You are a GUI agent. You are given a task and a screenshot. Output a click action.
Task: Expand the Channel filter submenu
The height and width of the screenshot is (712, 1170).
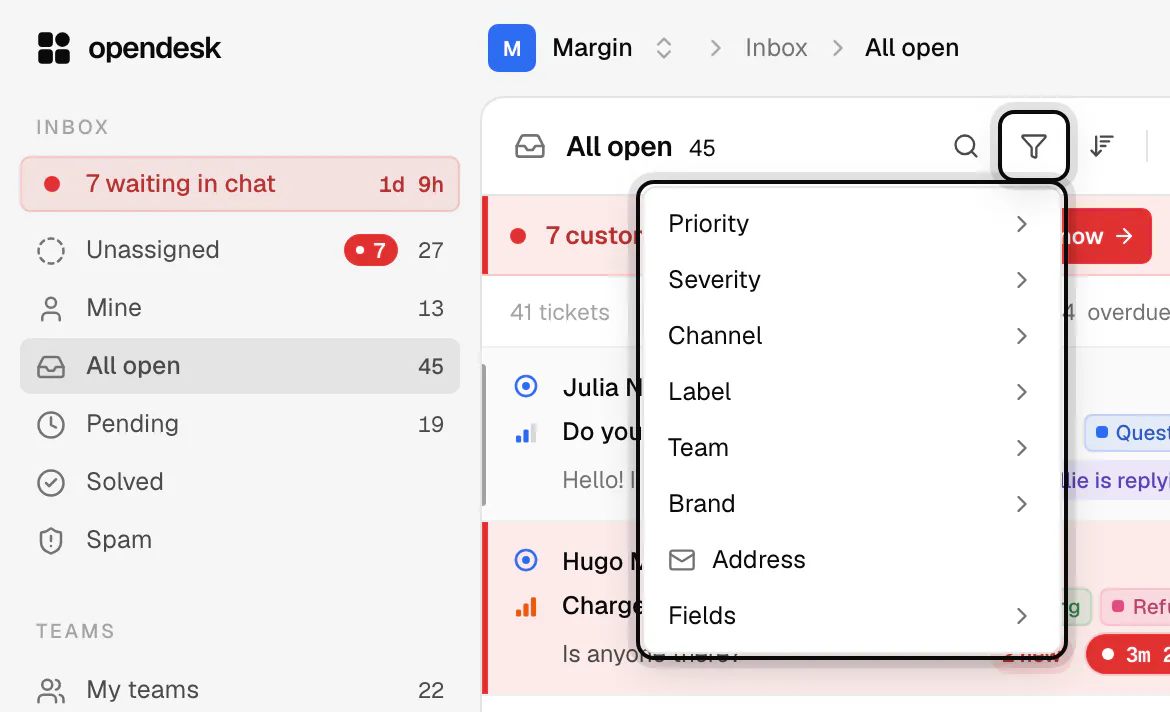[851, 336]
